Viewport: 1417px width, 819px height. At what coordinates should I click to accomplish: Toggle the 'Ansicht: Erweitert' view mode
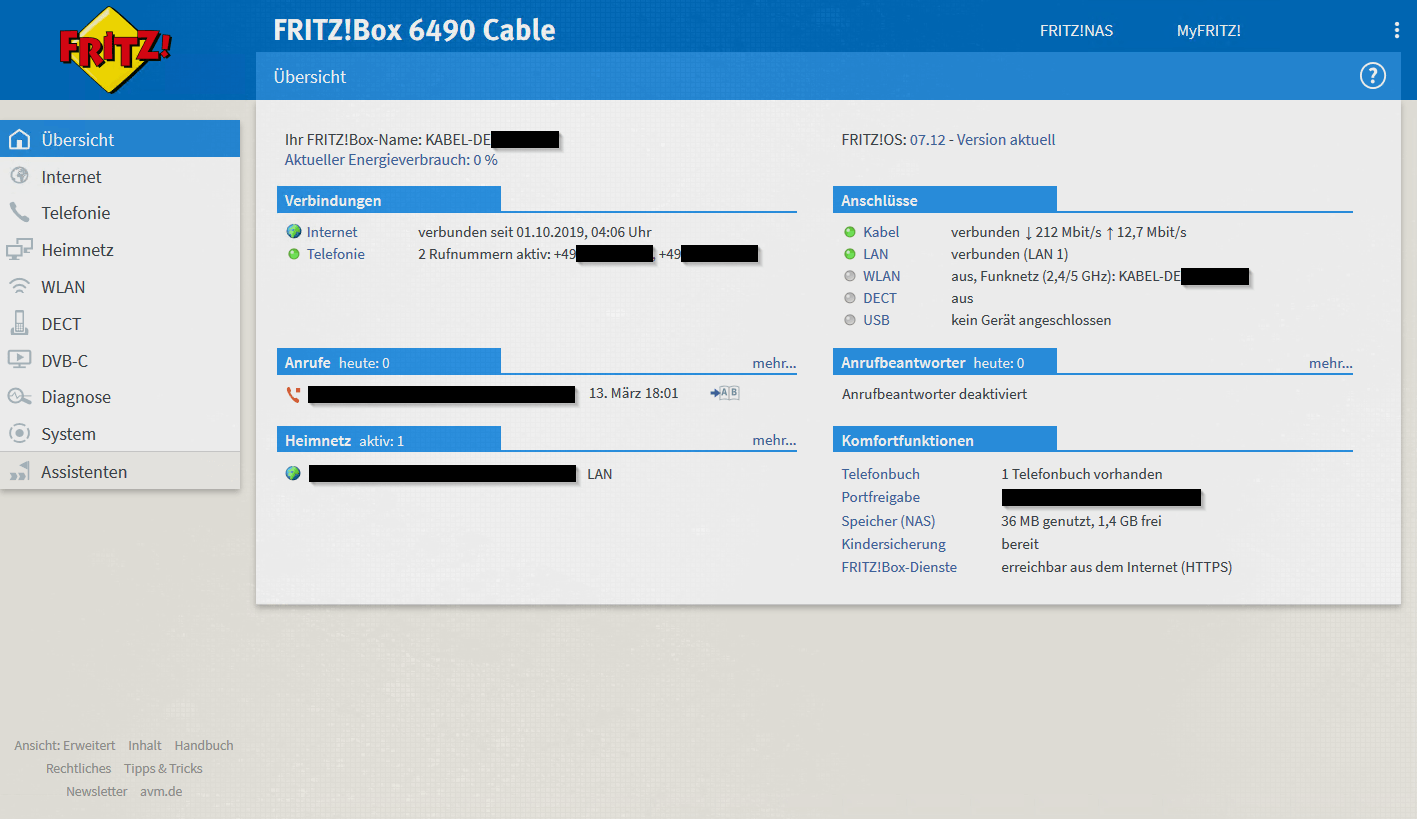[x=65, y=746]
